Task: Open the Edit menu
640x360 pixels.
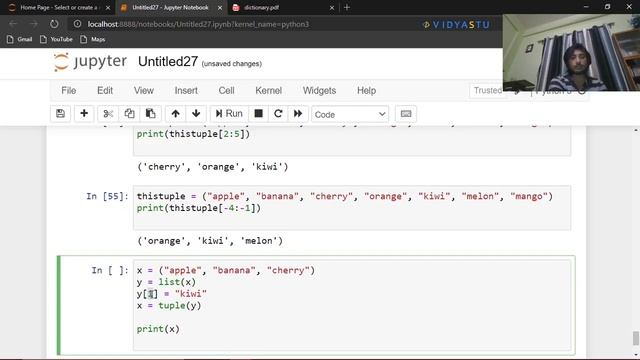Action: point(105,91)
